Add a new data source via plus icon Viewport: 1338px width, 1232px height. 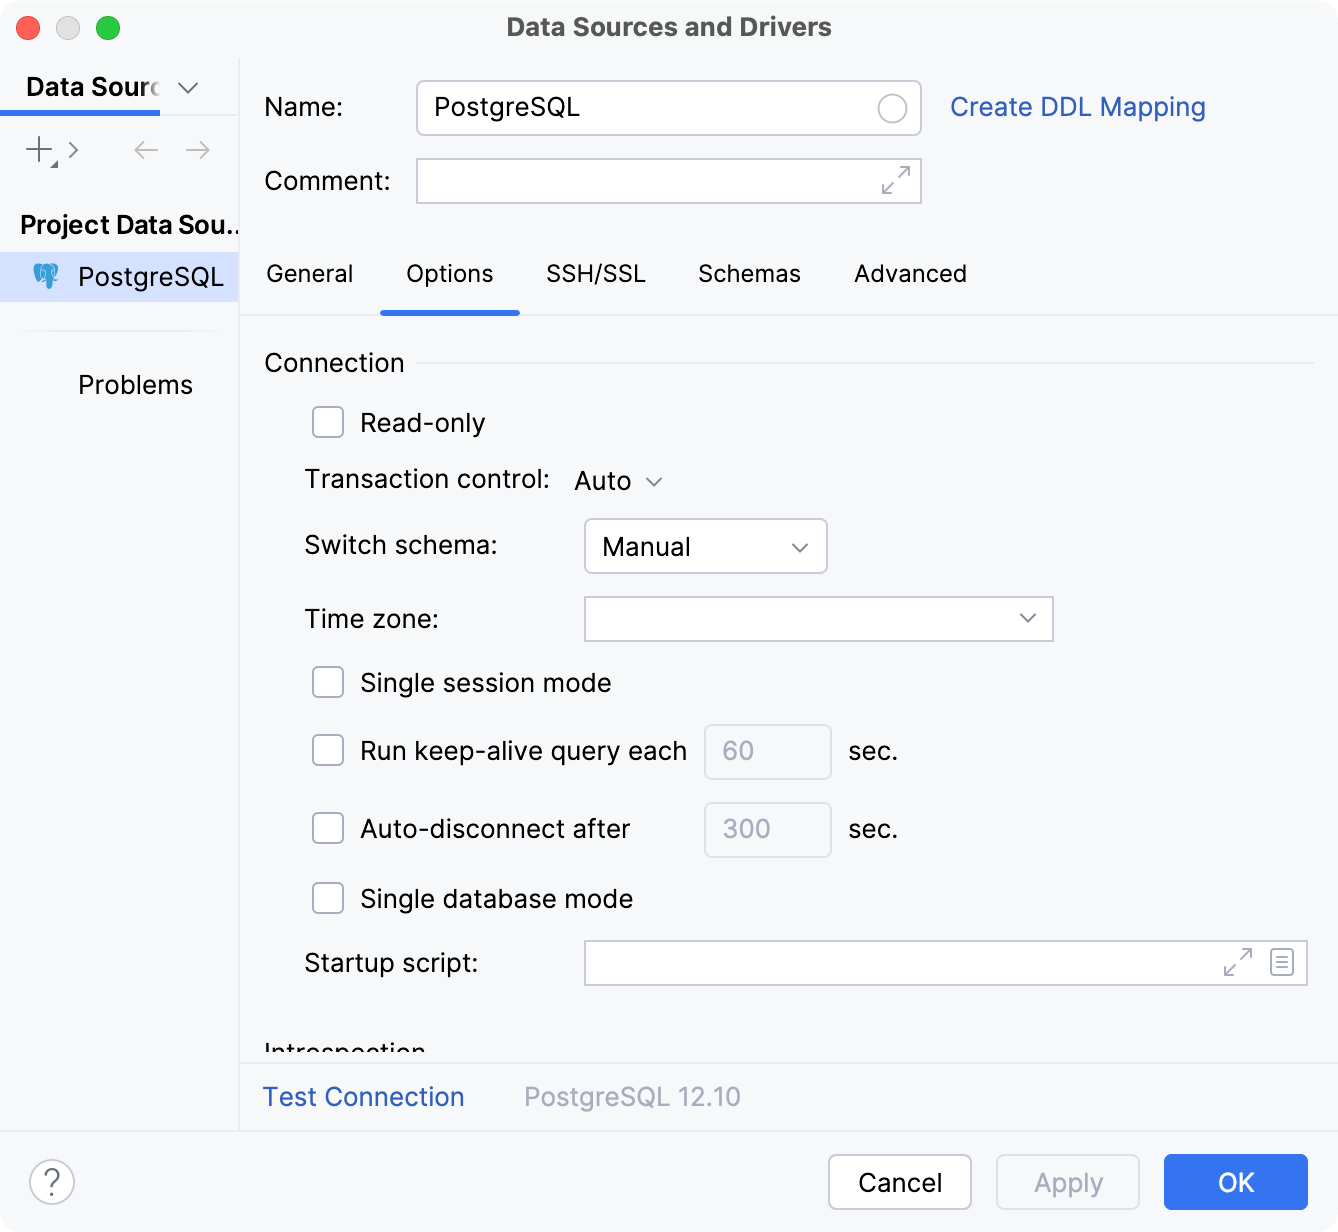(x=37, y=149)
